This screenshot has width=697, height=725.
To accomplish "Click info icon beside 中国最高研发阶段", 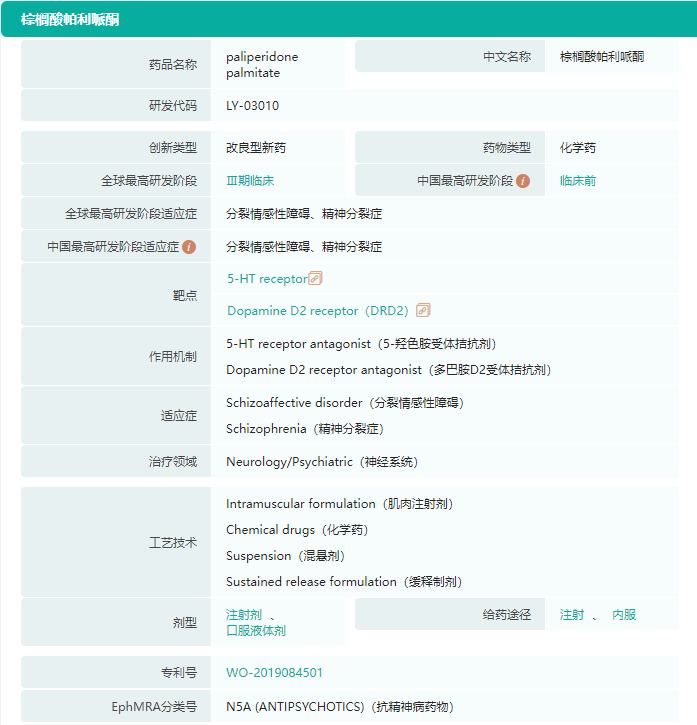I will click(523, 181).
